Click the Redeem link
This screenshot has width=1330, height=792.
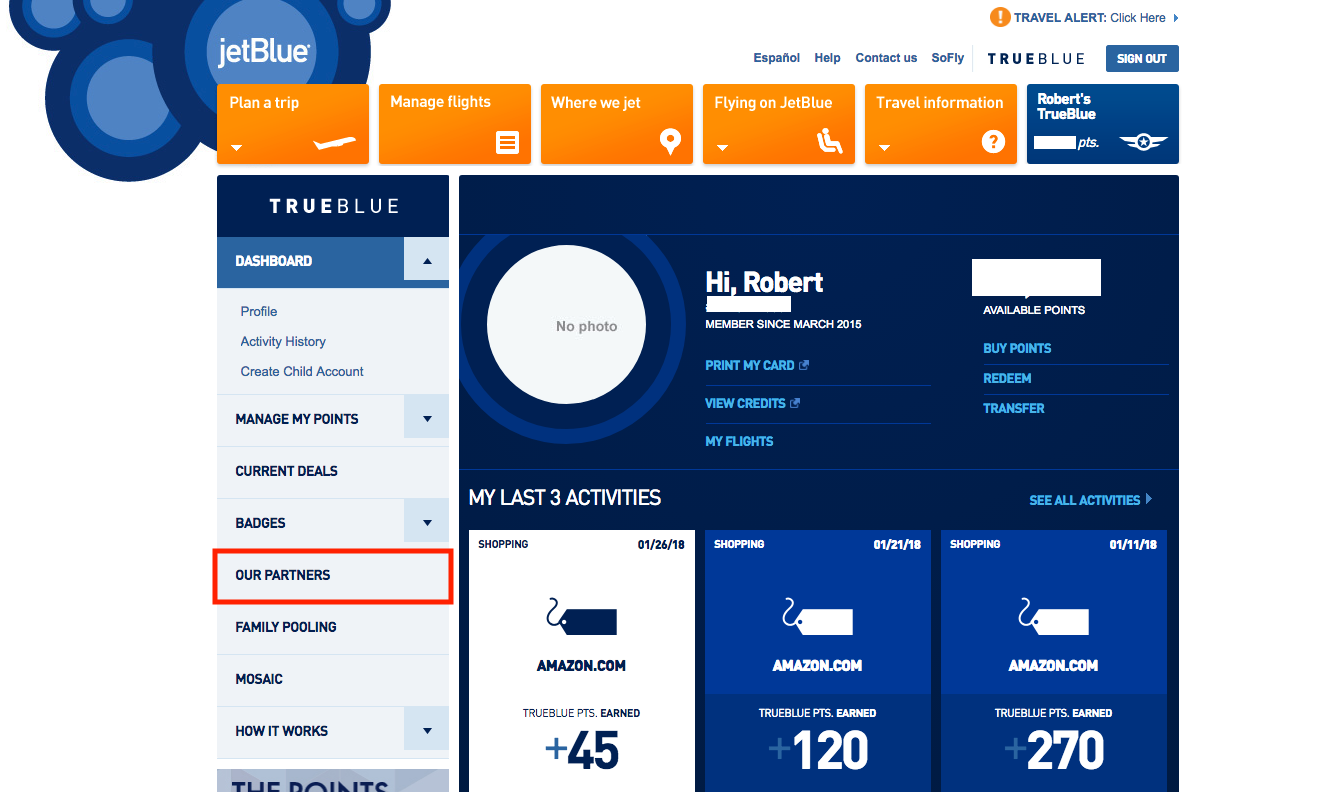pyautogui.click(x=1007, y=378)
